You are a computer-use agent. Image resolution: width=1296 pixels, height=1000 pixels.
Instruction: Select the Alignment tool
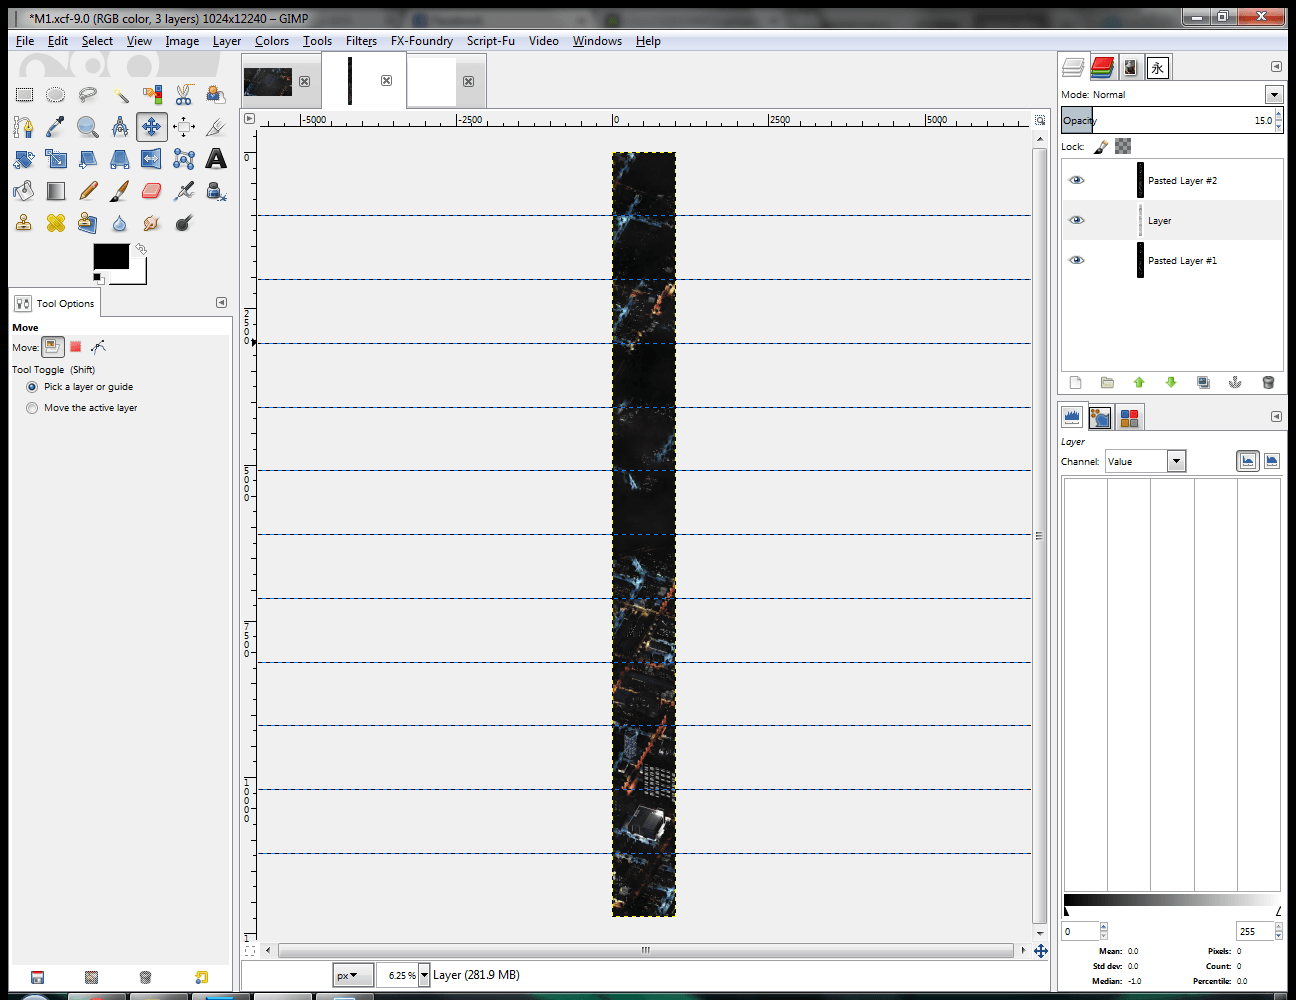(x=184, y=127)
